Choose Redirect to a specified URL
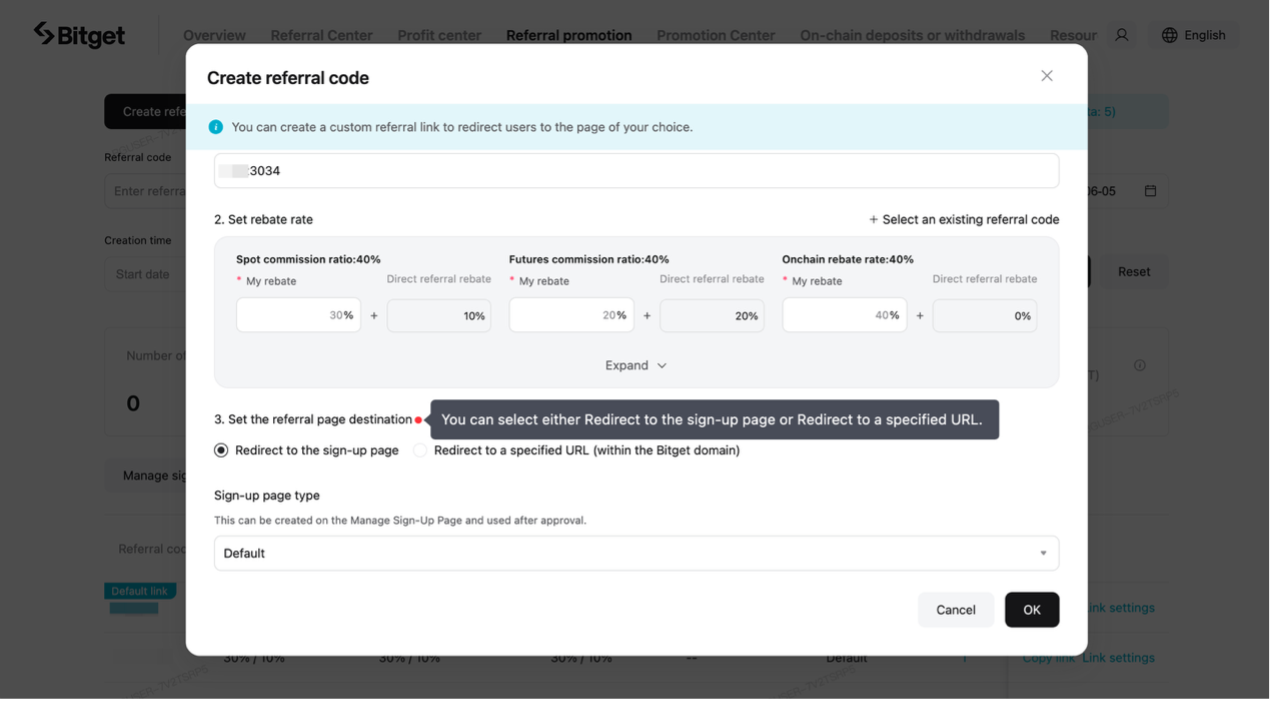The width and height of the screenshot is (1274, 702). point(419,450)
